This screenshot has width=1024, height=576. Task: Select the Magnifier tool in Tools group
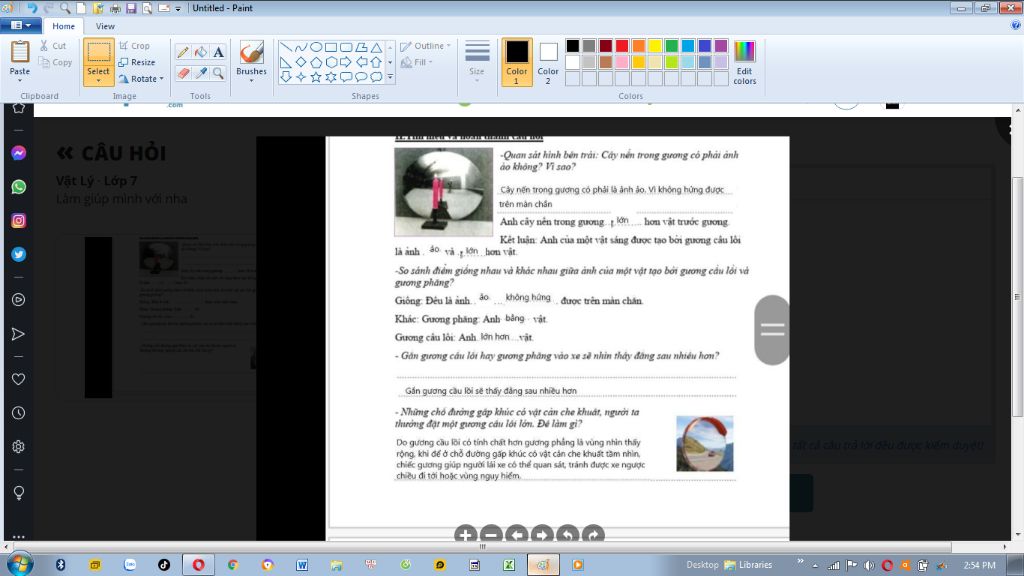tap(218, 73)
